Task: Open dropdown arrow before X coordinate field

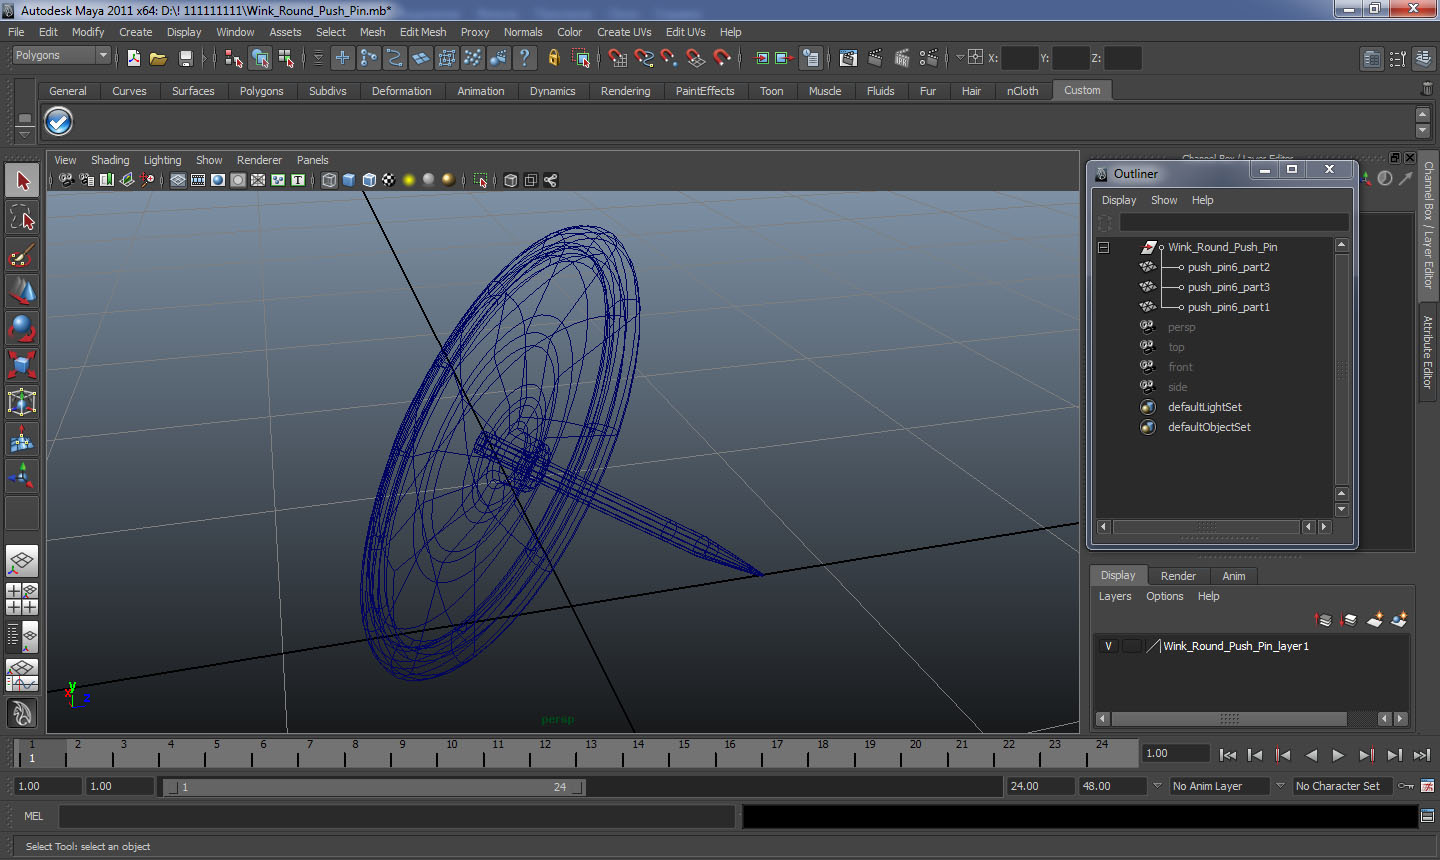Action: (960, 58)
